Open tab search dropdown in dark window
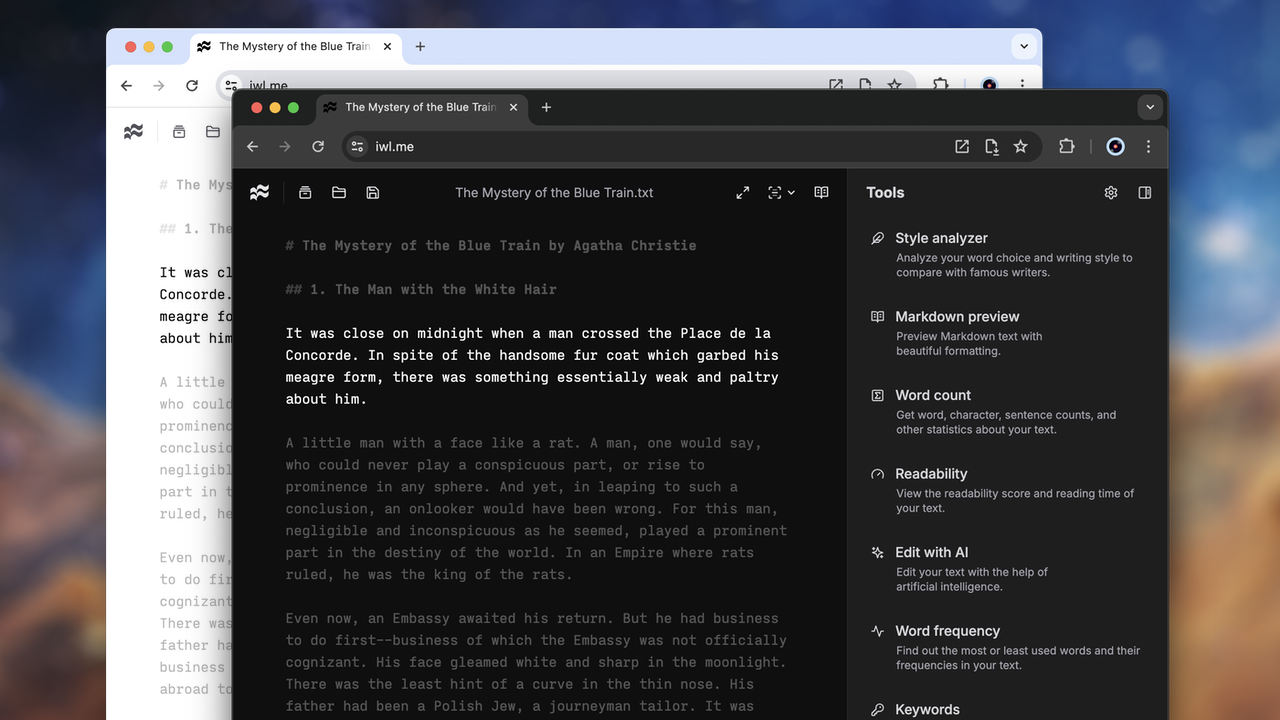The image size is (1280, 720). pos(1150,107)
